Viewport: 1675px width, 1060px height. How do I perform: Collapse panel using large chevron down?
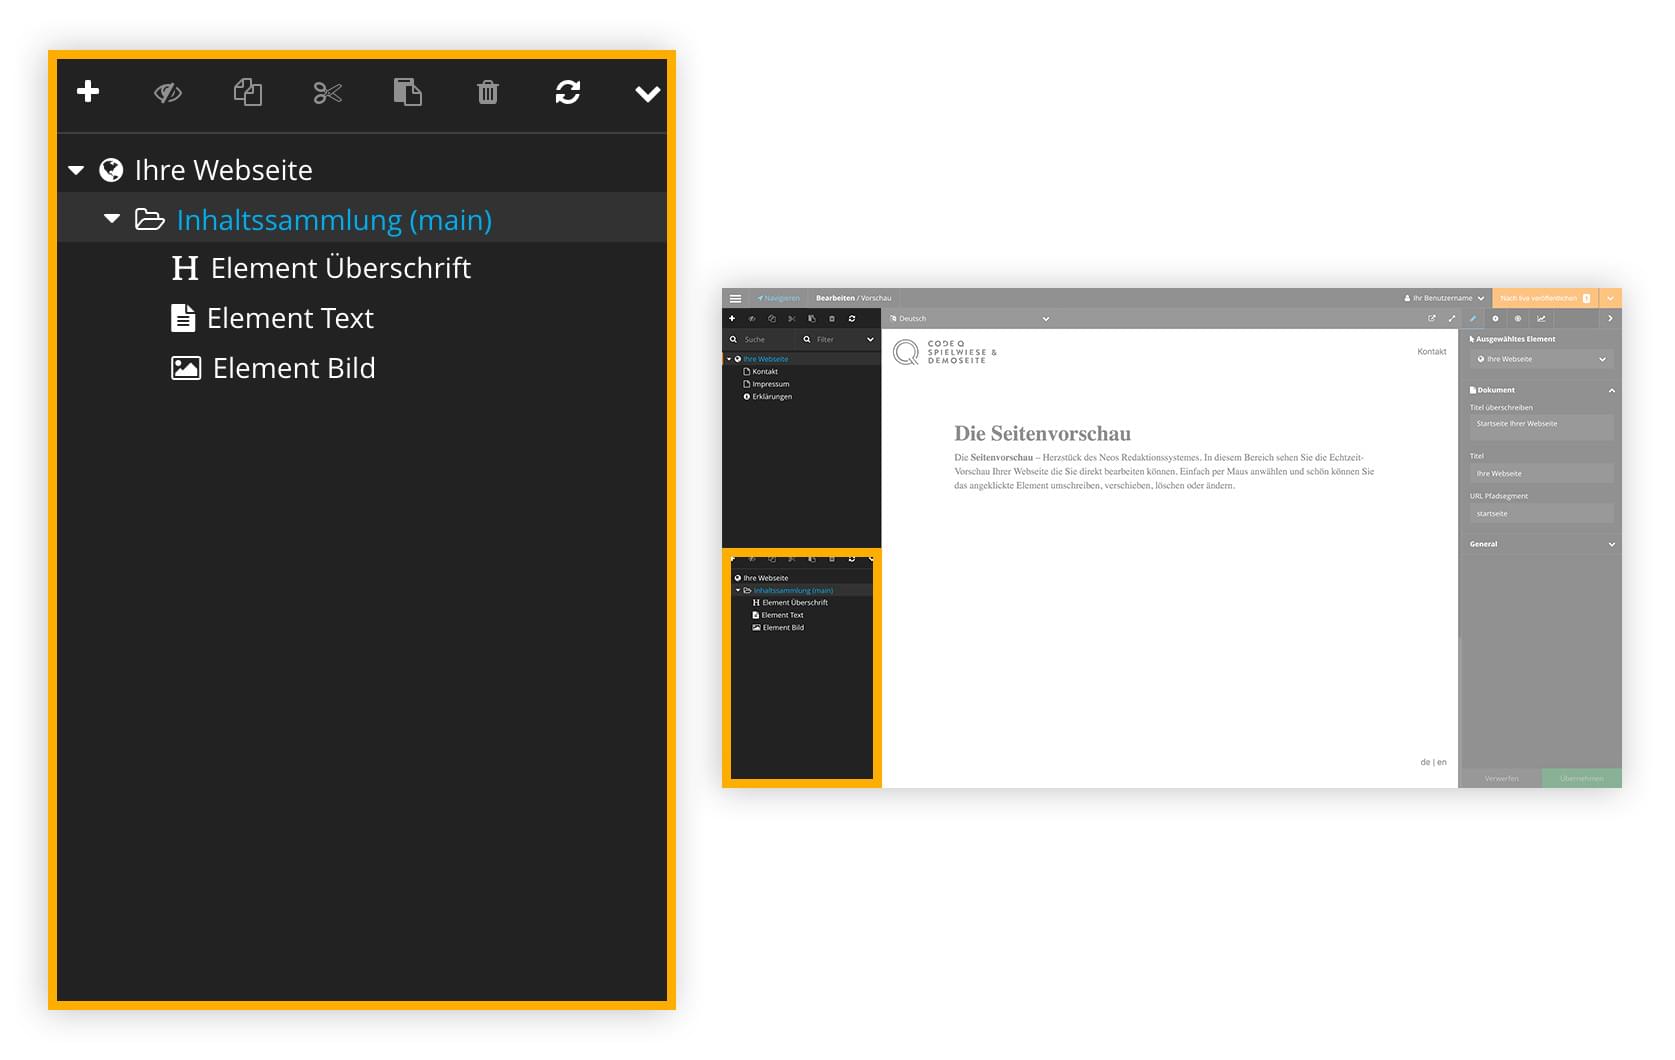point(648,93)
